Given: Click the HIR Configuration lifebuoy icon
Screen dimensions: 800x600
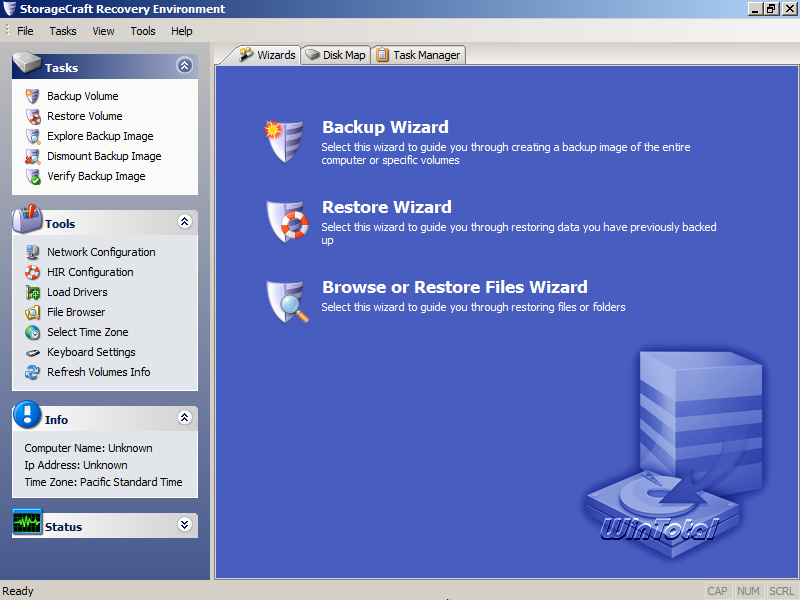Looking at the screenshot, I should pyautogui.click(x=33, y=272).
